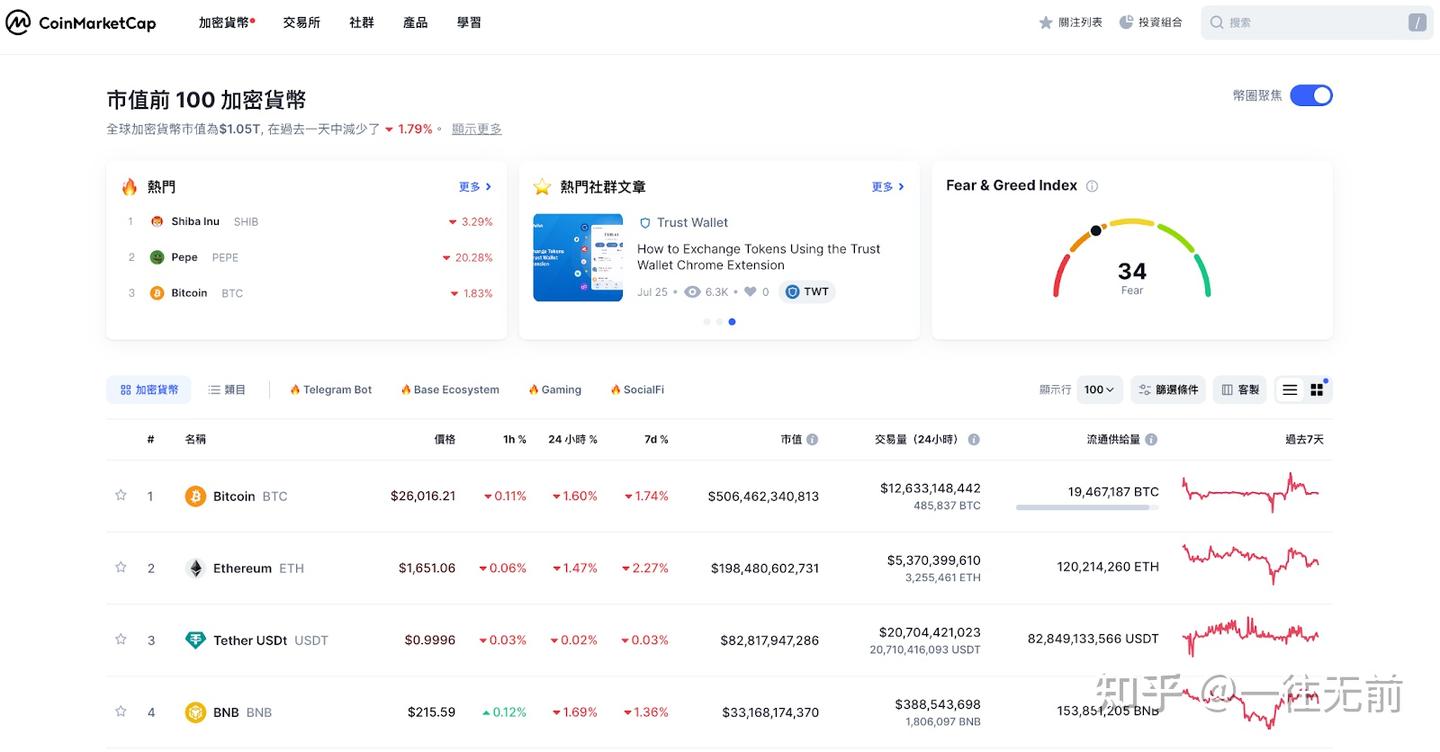Click Bitcoin's circulating supply progress bar
The image size is (1440, 752).
(x=1087, y=507)
